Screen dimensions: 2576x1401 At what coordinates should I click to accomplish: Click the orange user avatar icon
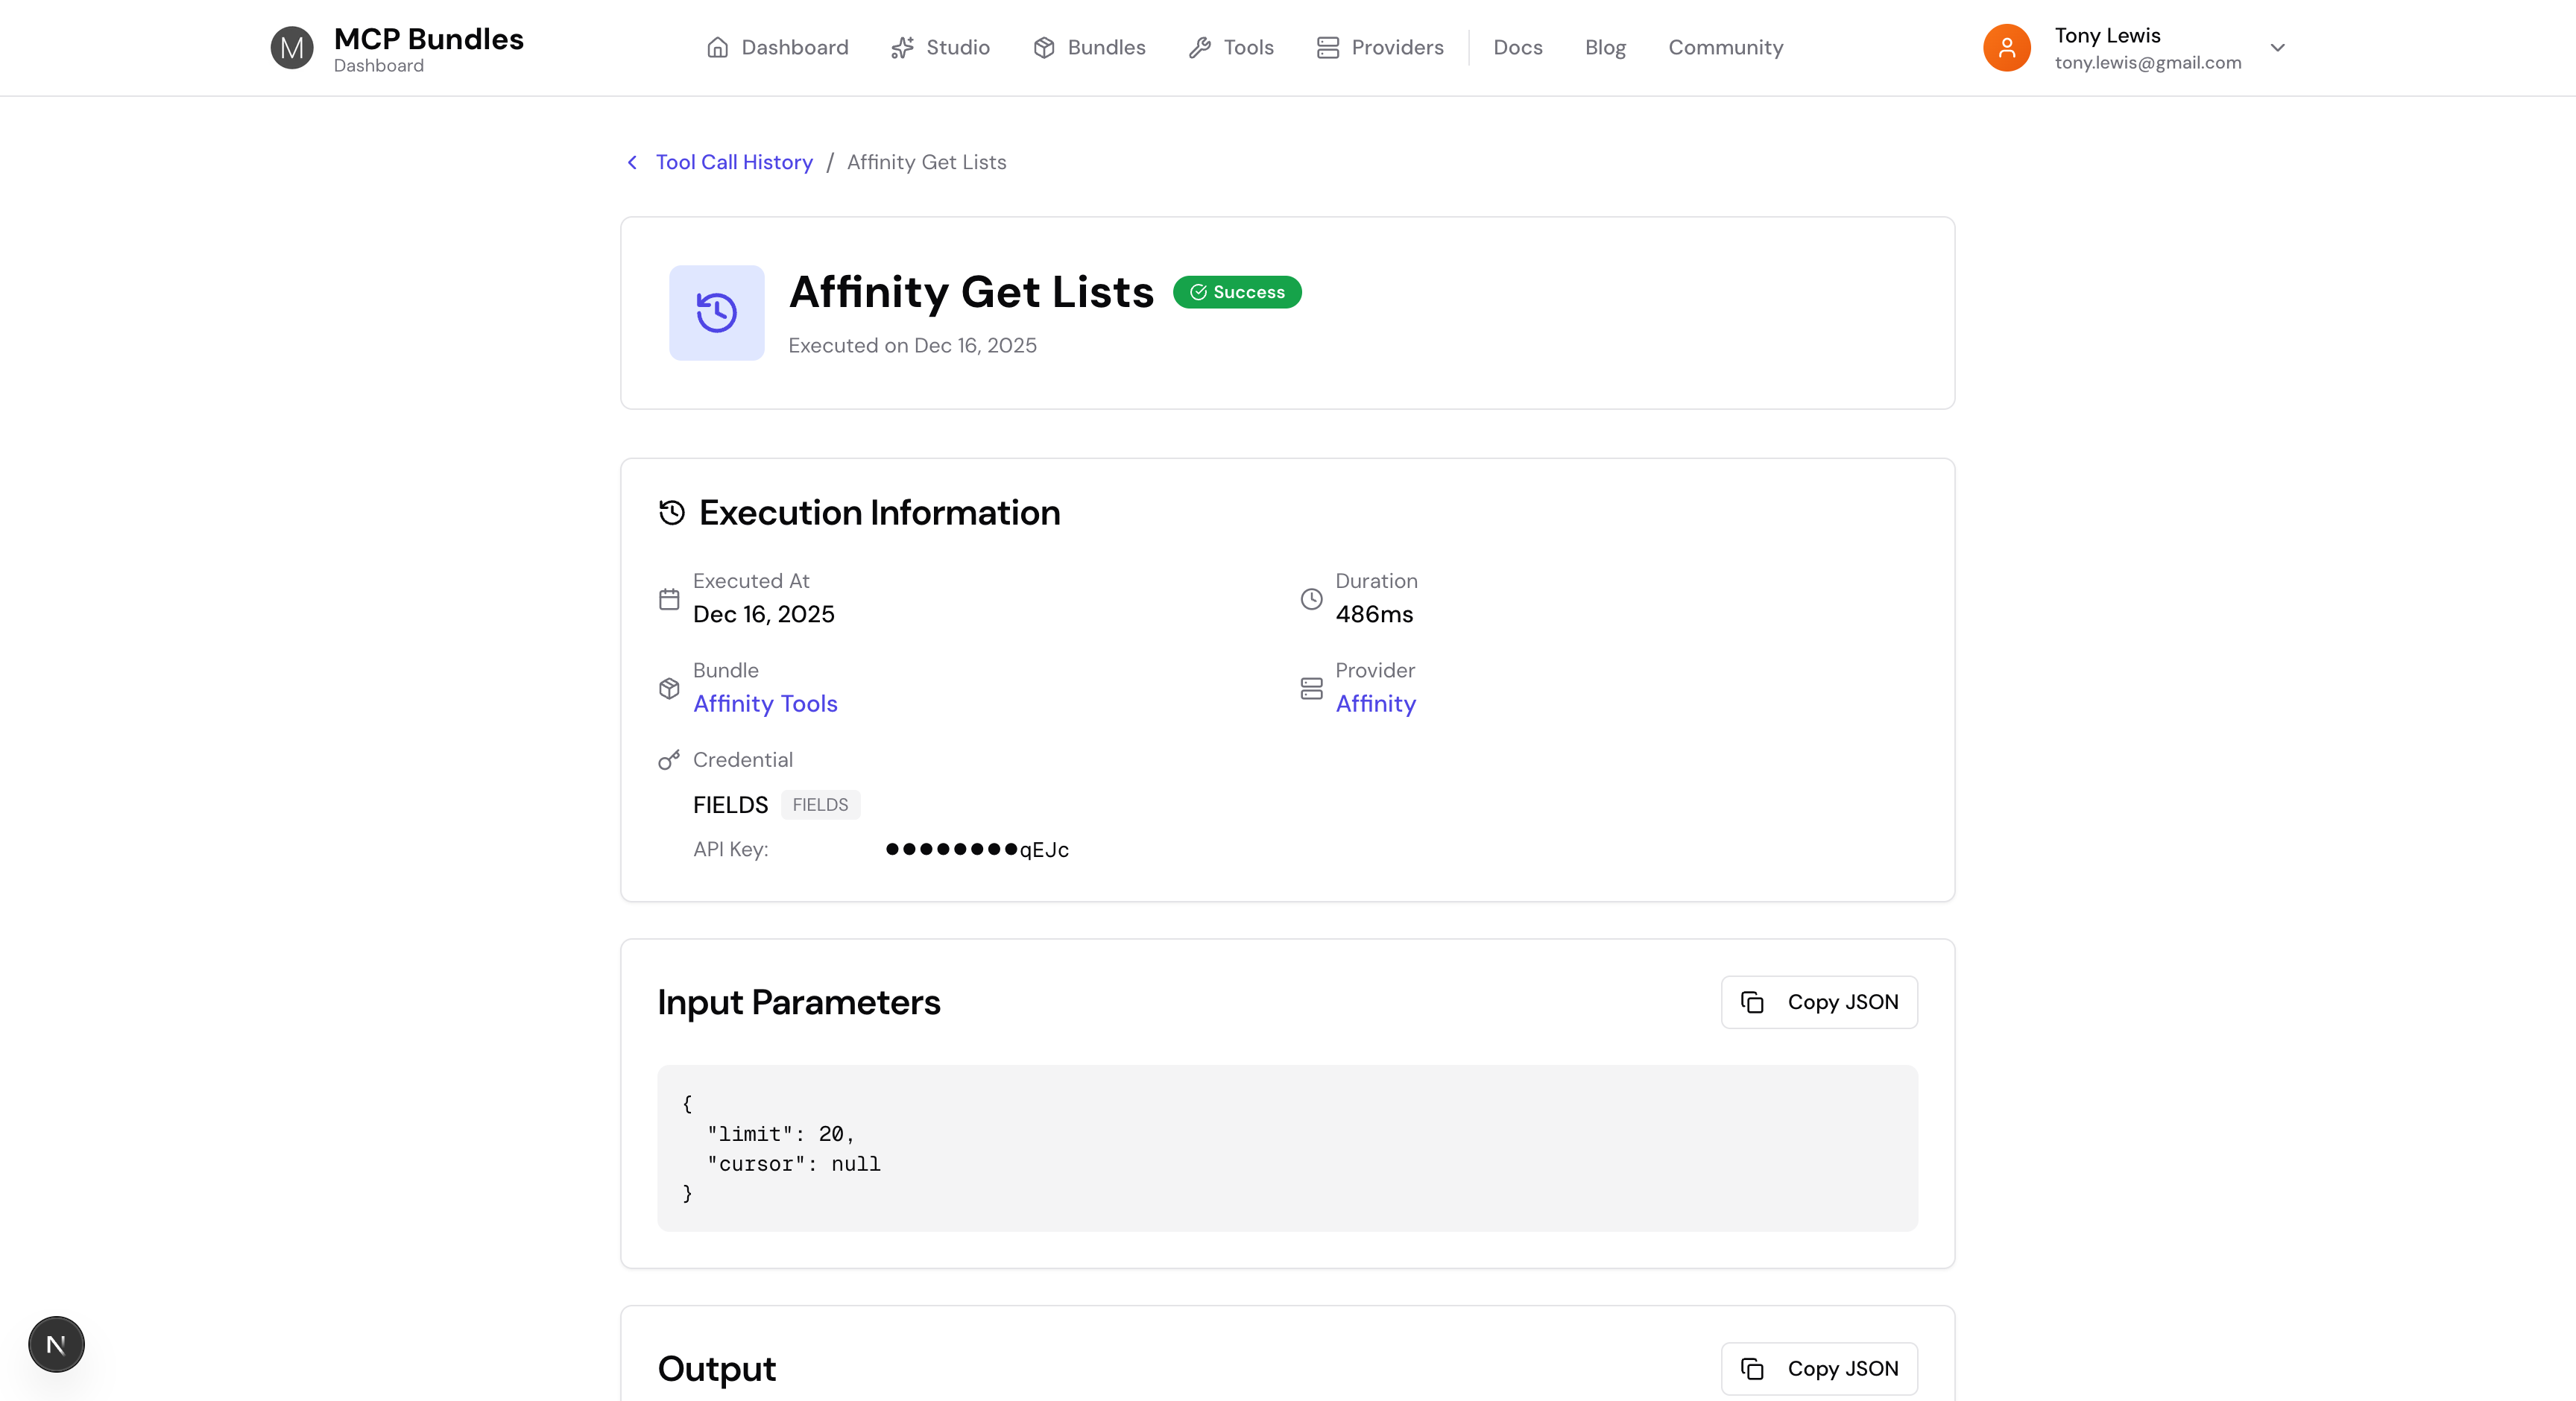tap(2007, 47)
